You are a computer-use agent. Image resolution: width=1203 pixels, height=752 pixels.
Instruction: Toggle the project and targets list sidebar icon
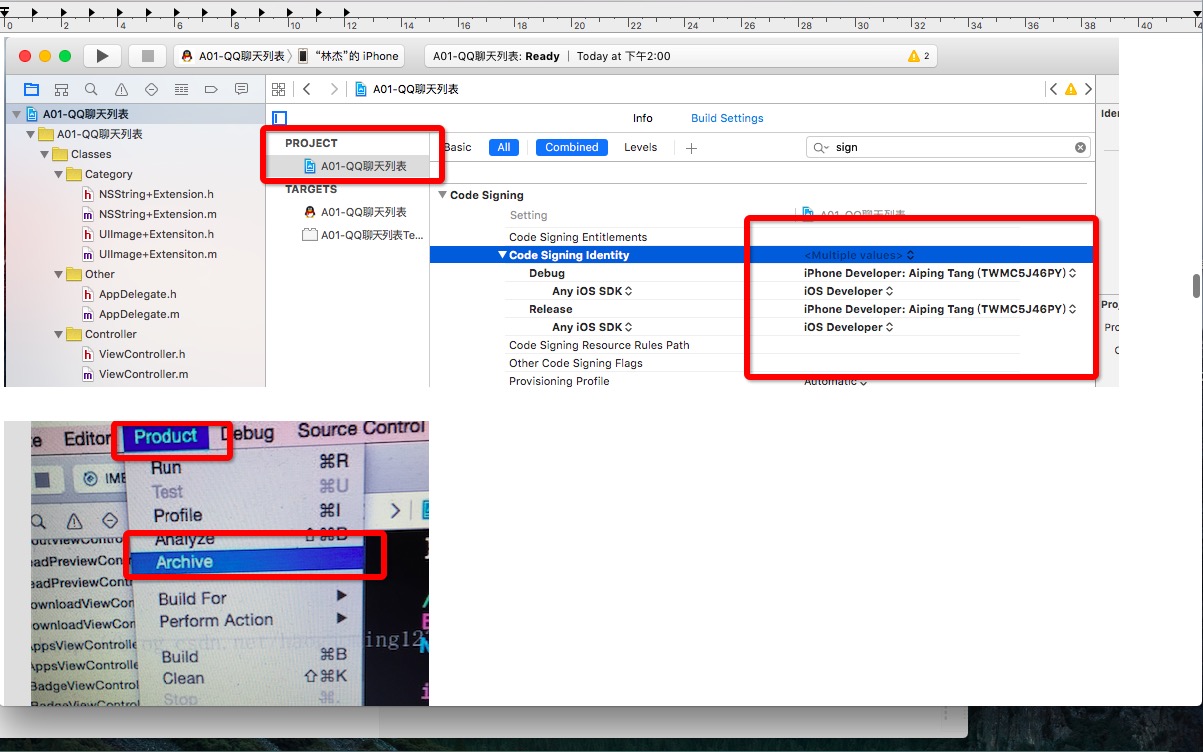280,118
